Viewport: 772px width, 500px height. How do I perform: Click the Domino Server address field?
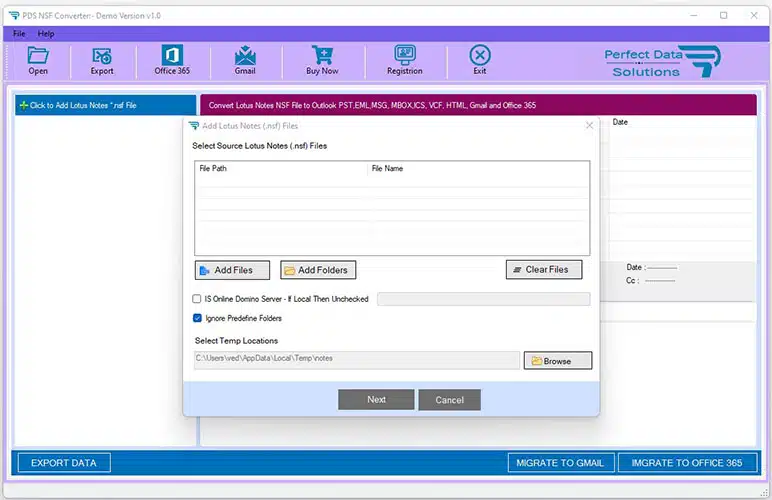coord(483,299)
